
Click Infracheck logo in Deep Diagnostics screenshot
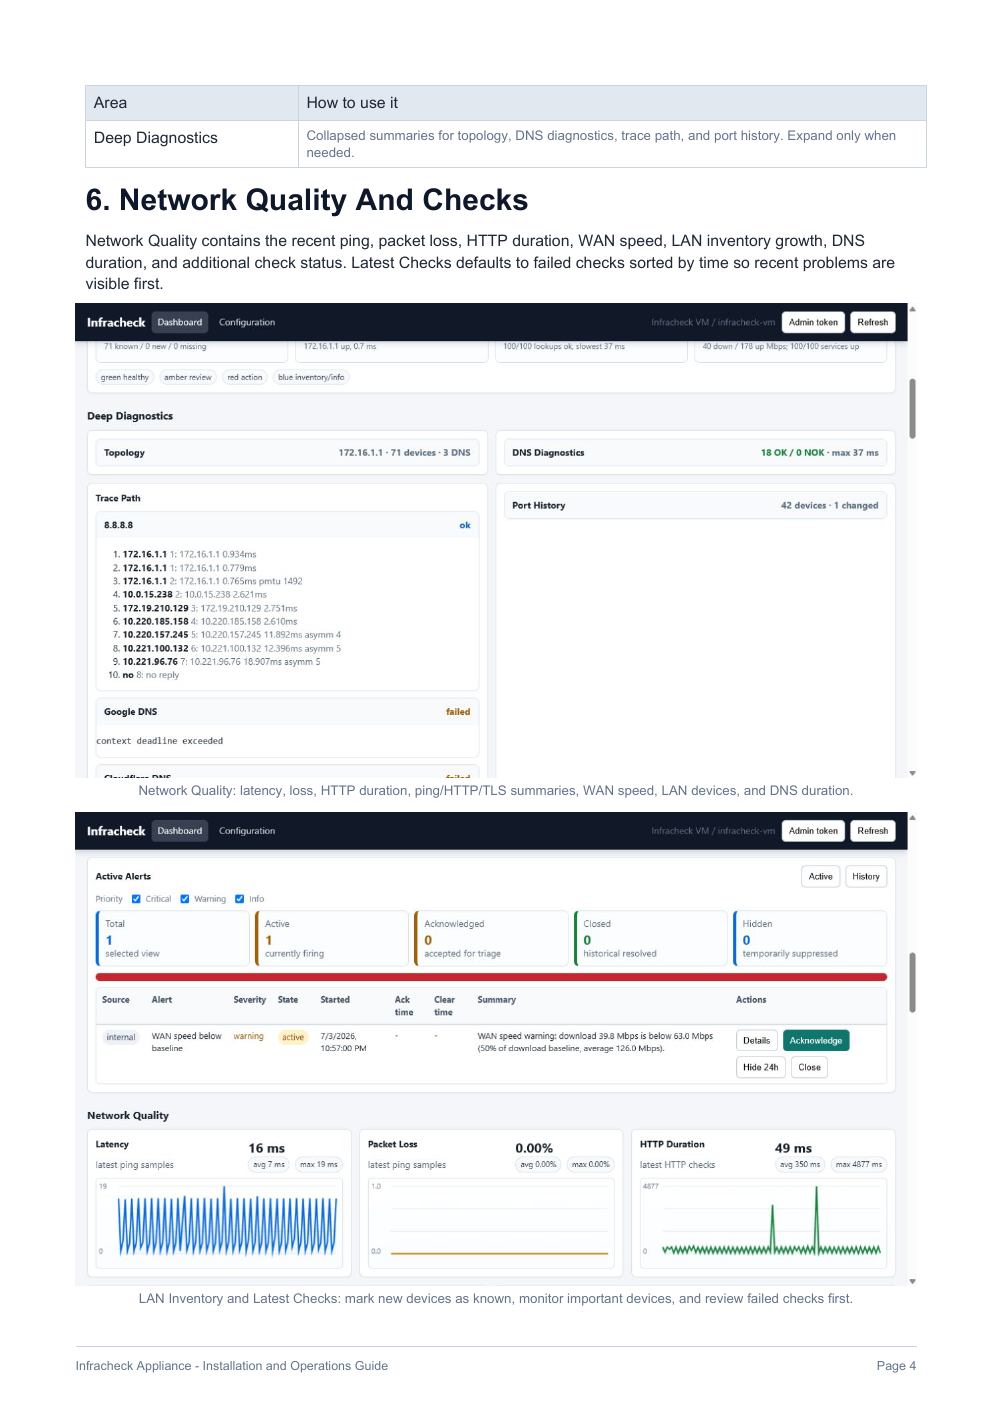pyautogui.click(x=116, y=322)
